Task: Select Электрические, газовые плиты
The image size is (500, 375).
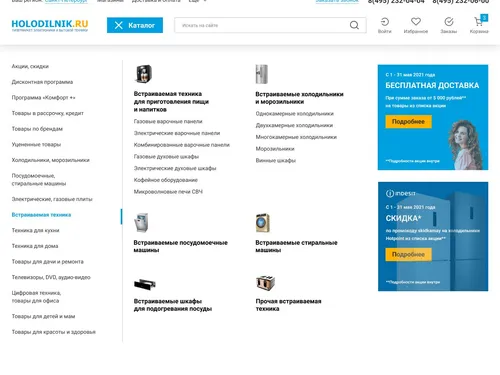Action: [x=52, y=199]
